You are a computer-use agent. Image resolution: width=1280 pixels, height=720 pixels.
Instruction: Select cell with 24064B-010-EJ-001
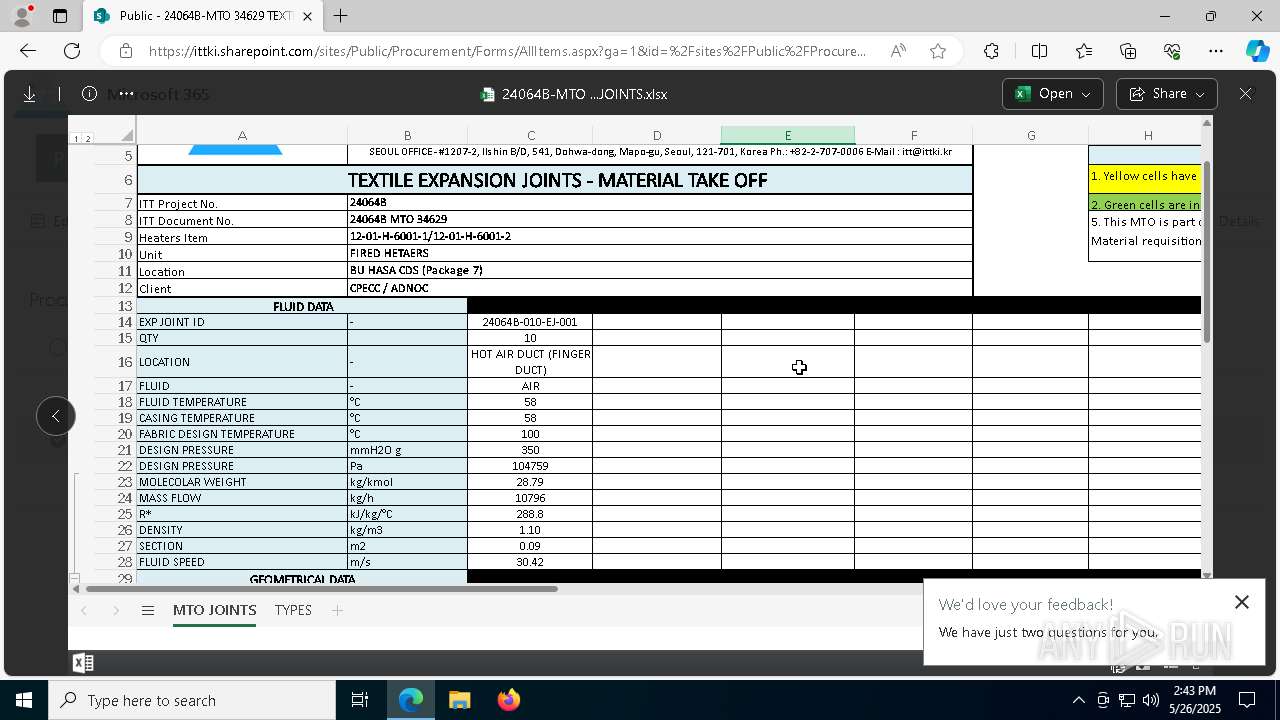530,322
